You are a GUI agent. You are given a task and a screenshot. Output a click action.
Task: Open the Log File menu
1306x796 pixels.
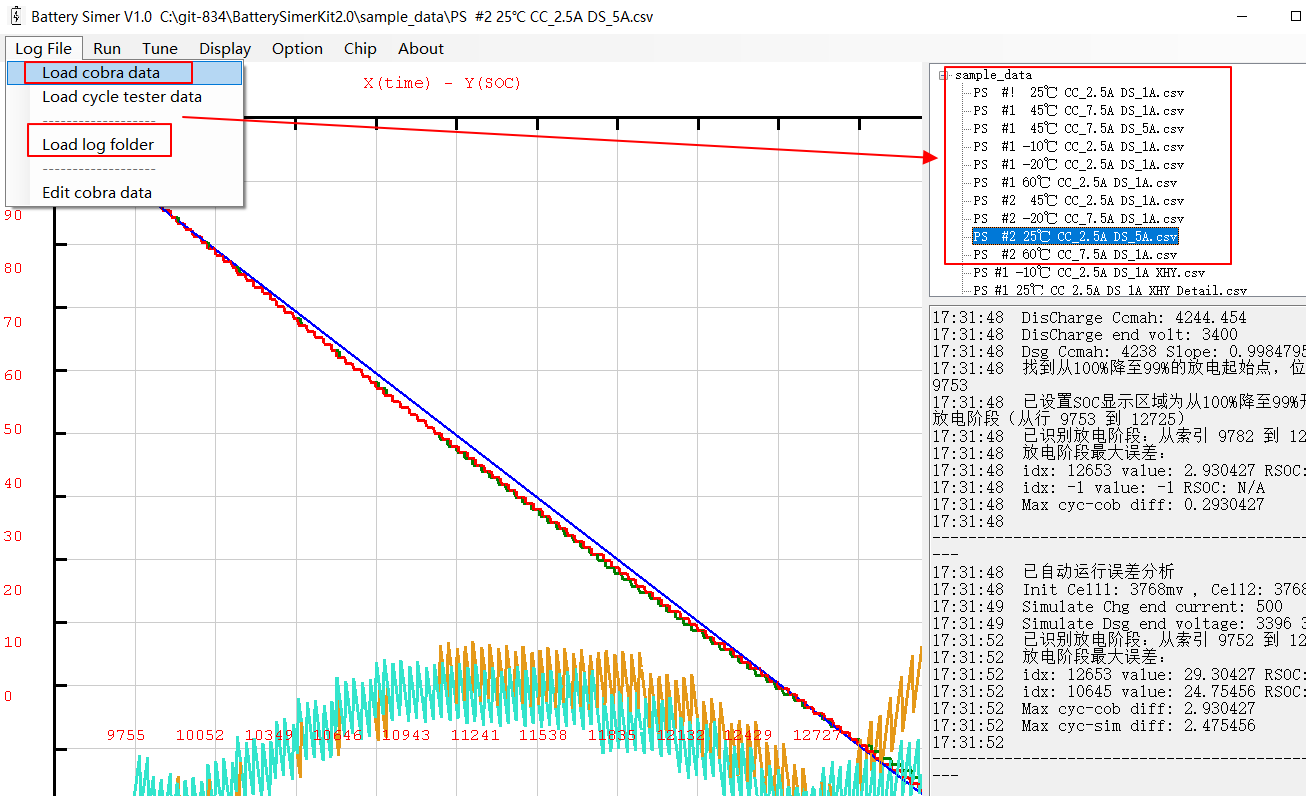[x=43, y=48]
